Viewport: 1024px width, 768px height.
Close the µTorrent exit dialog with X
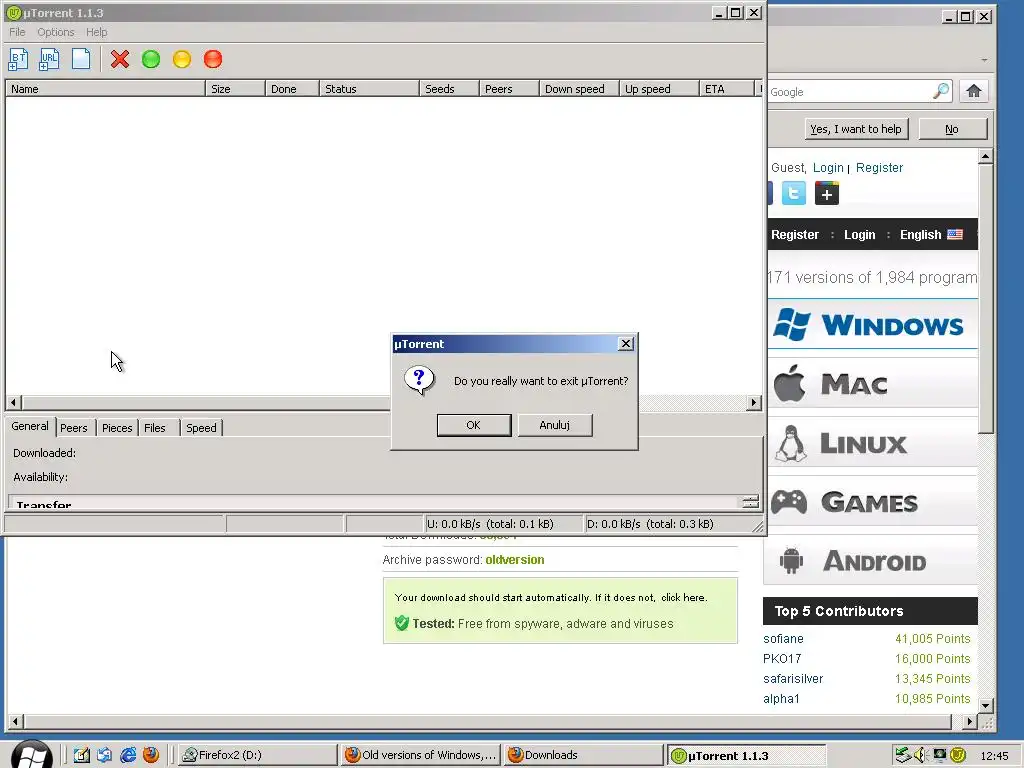pos(626,344)
